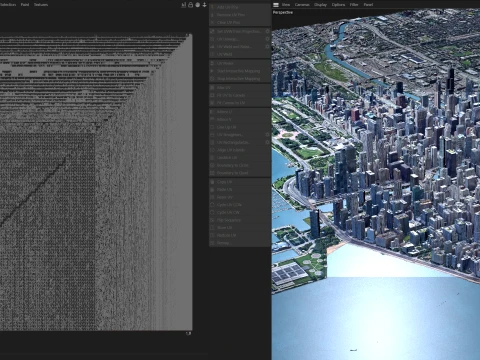The image size is (480, 360).
Task: Click the Boundary to Circle icon
Action: click(212, 165)
